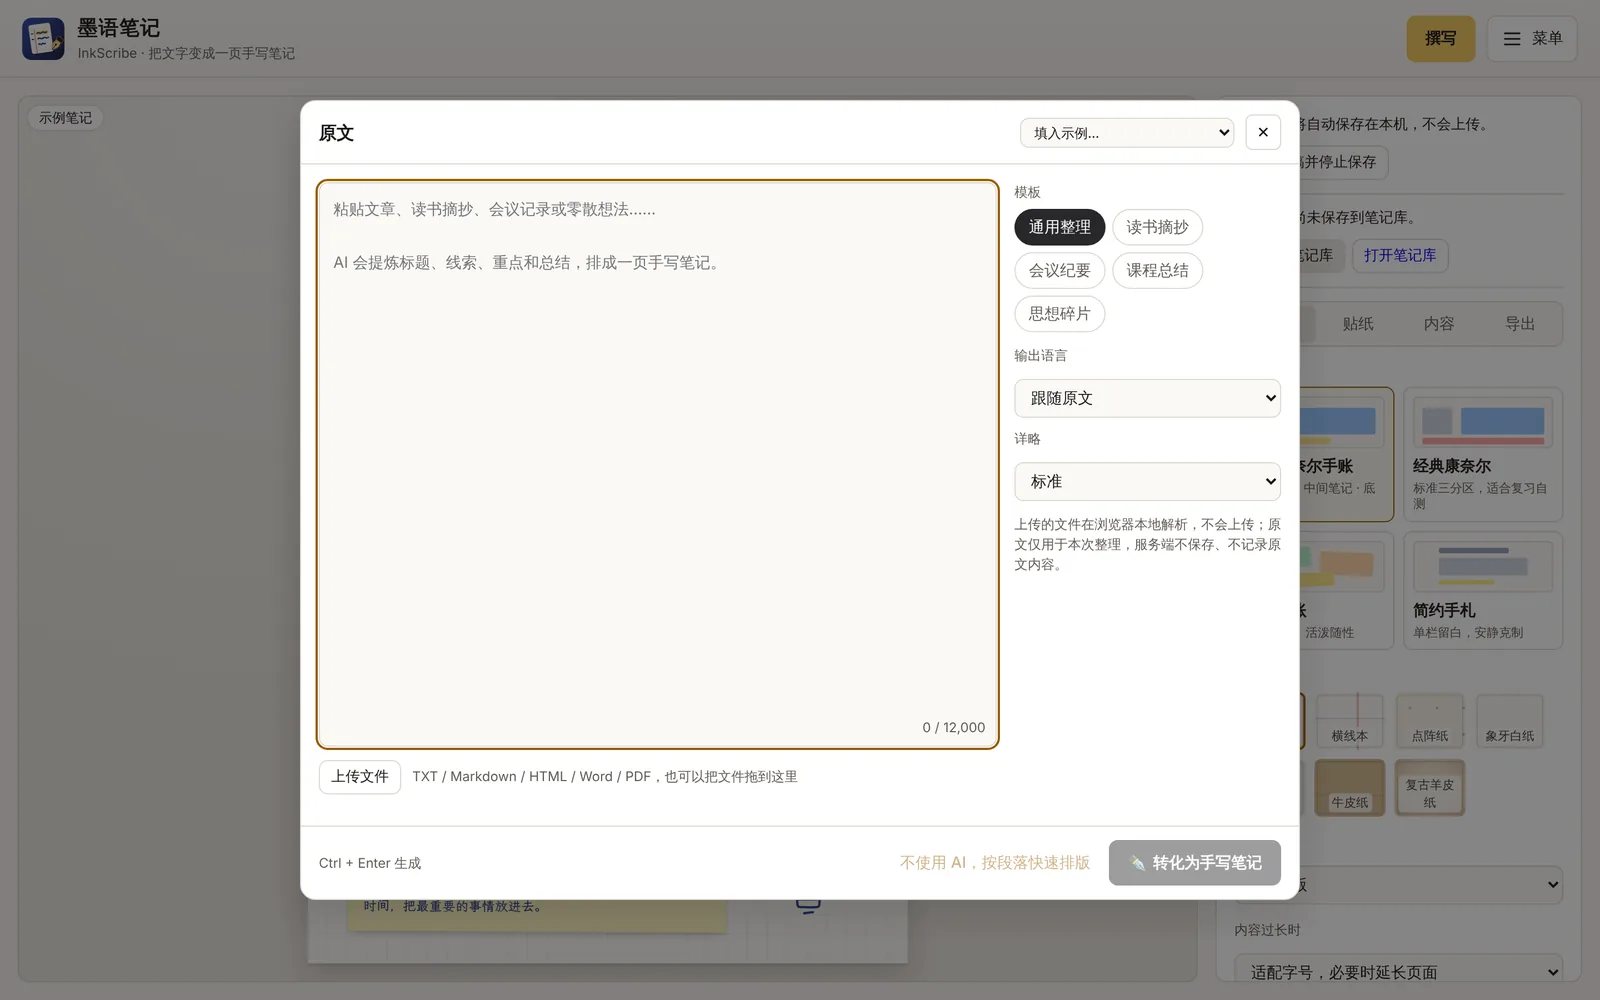Click 打开笔记库 button

coord(1400,255)
